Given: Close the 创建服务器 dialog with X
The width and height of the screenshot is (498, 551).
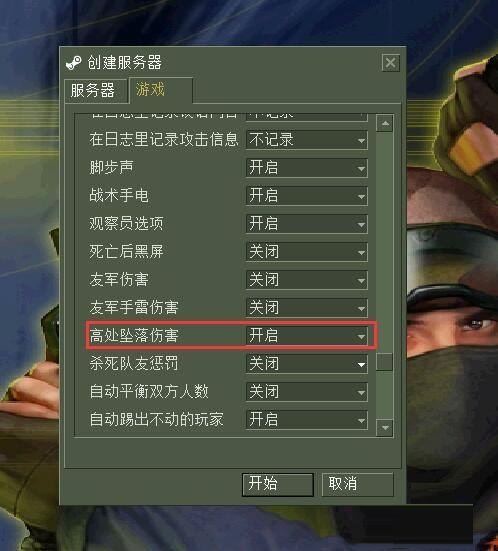Looking at the screenshot, I should (x=390, y=63).
